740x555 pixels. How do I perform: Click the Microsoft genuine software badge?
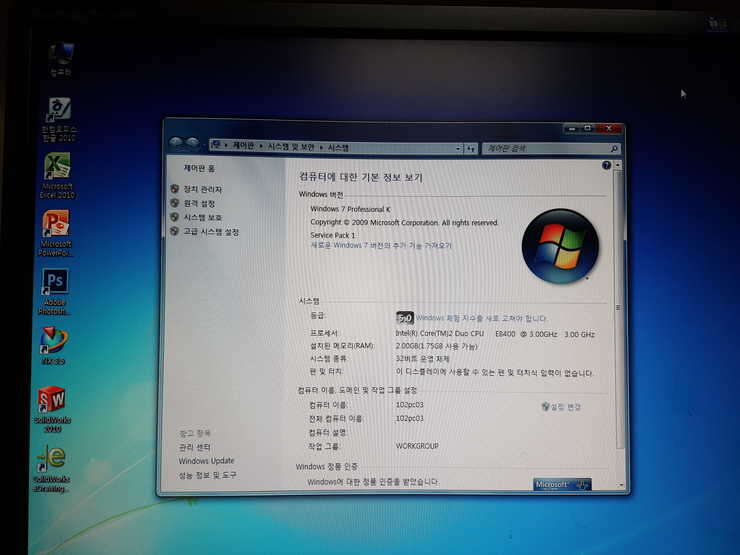coord(562,485)
